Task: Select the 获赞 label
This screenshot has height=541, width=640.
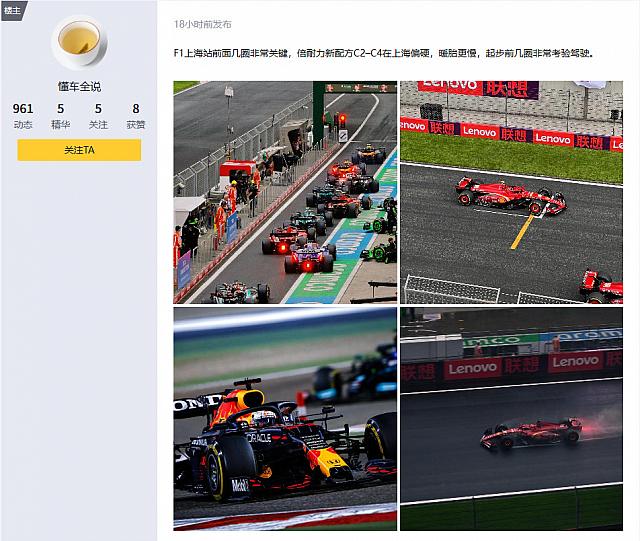Action: 135,124
